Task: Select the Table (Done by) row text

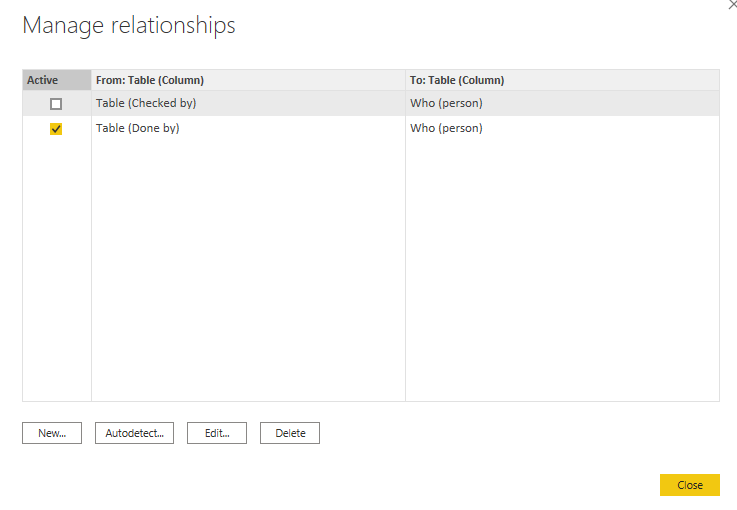Action: pyautogui.click(x=138, y=128)
